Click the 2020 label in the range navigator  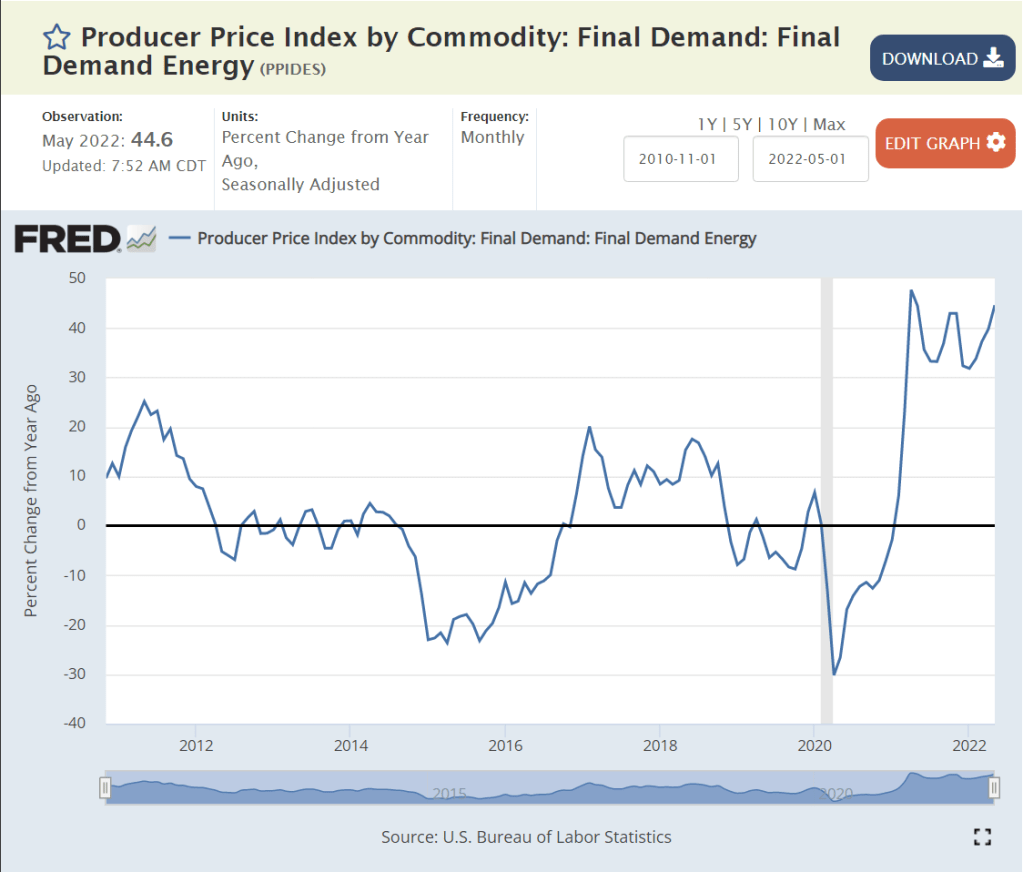click(835, 793)
